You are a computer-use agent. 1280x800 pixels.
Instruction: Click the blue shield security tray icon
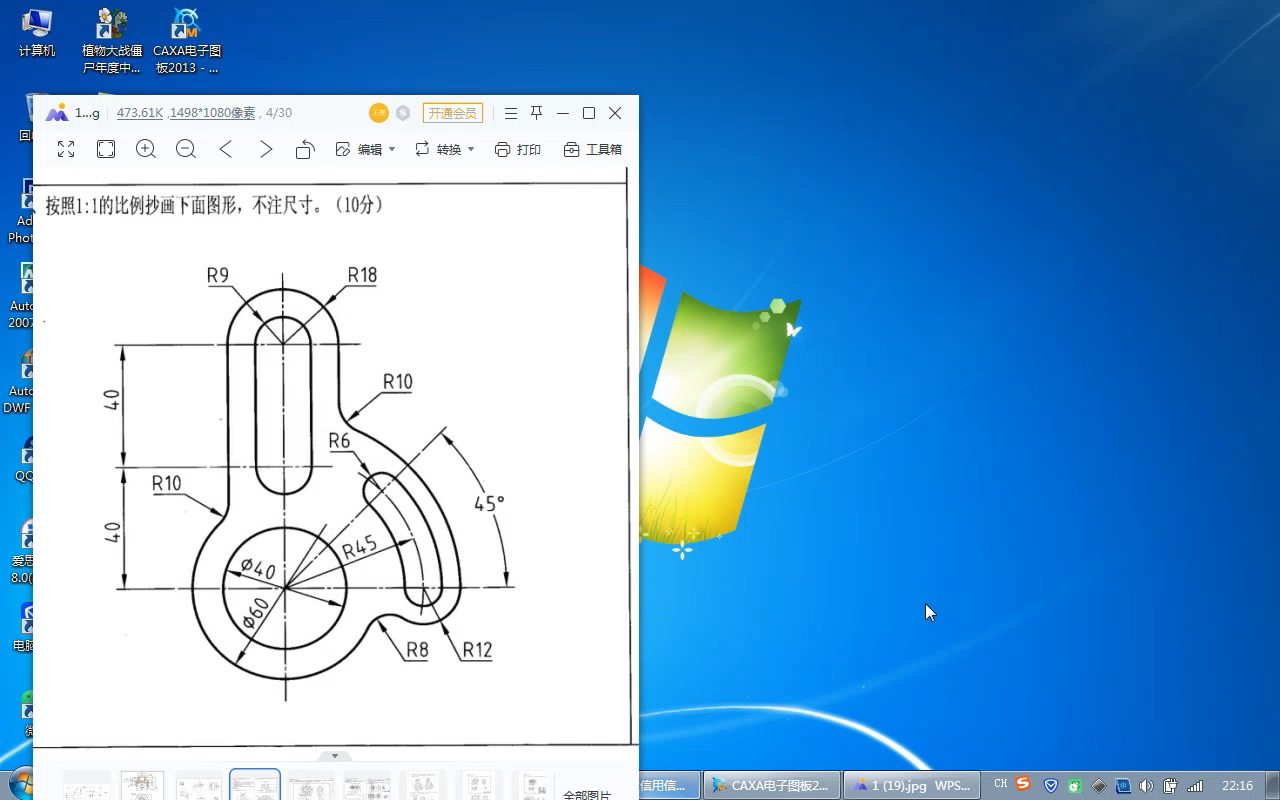[1051, 786]
